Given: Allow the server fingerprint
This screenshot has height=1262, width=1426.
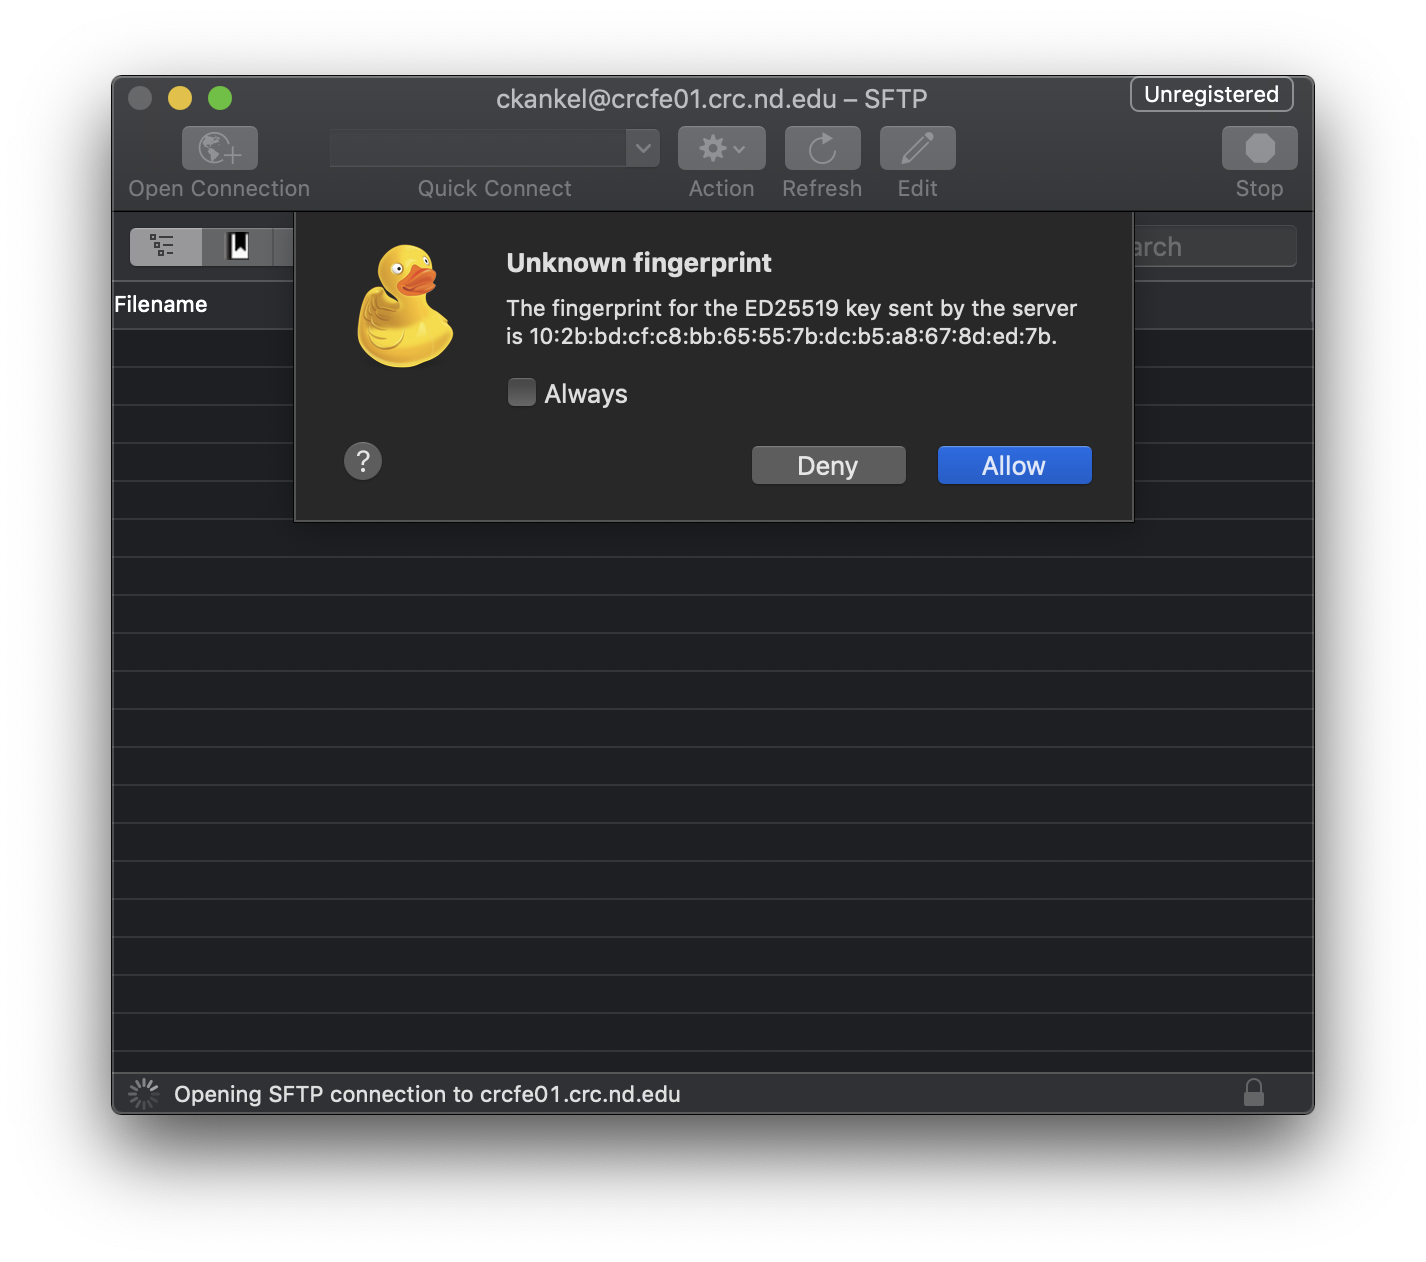Looking at the screenshot, I should coord(1014,465).
